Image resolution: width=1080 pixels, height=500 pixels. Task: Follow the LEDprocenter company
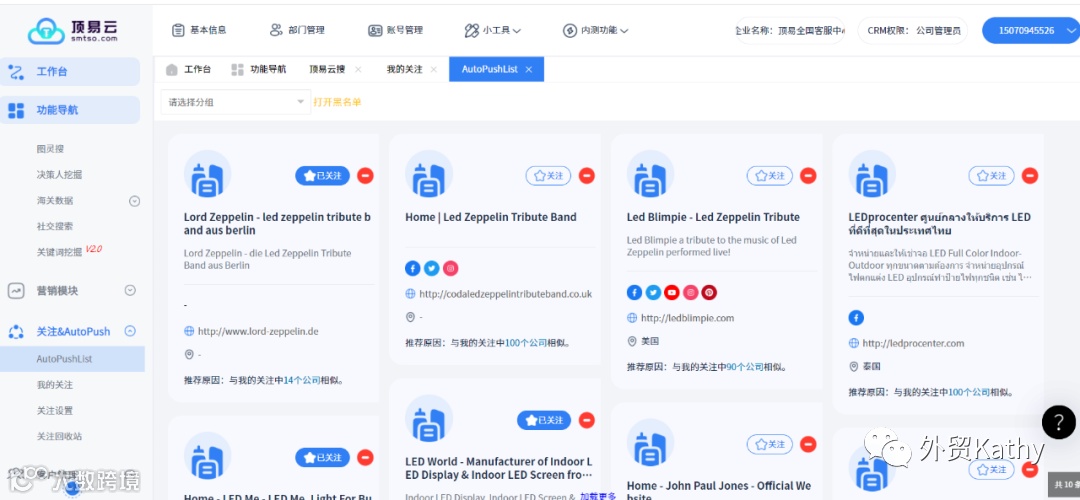[991, 176]
